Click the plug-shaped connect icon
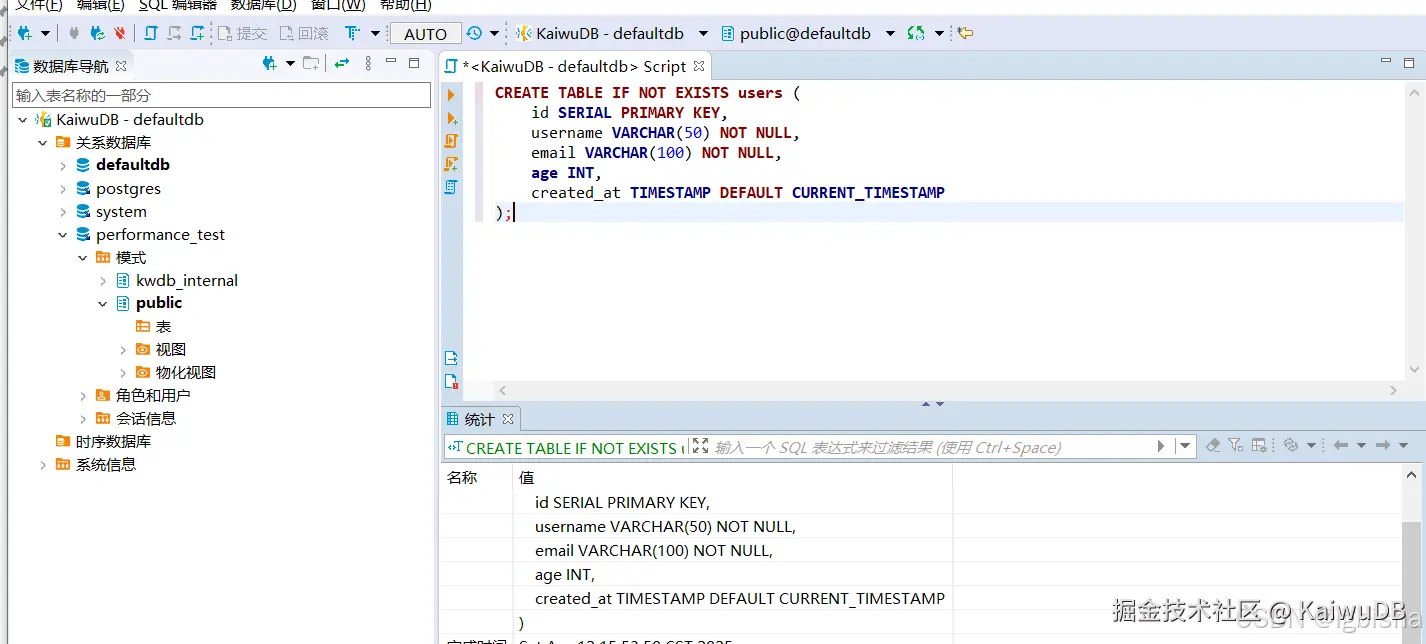1426x644 pixels. tap(74, 33)
